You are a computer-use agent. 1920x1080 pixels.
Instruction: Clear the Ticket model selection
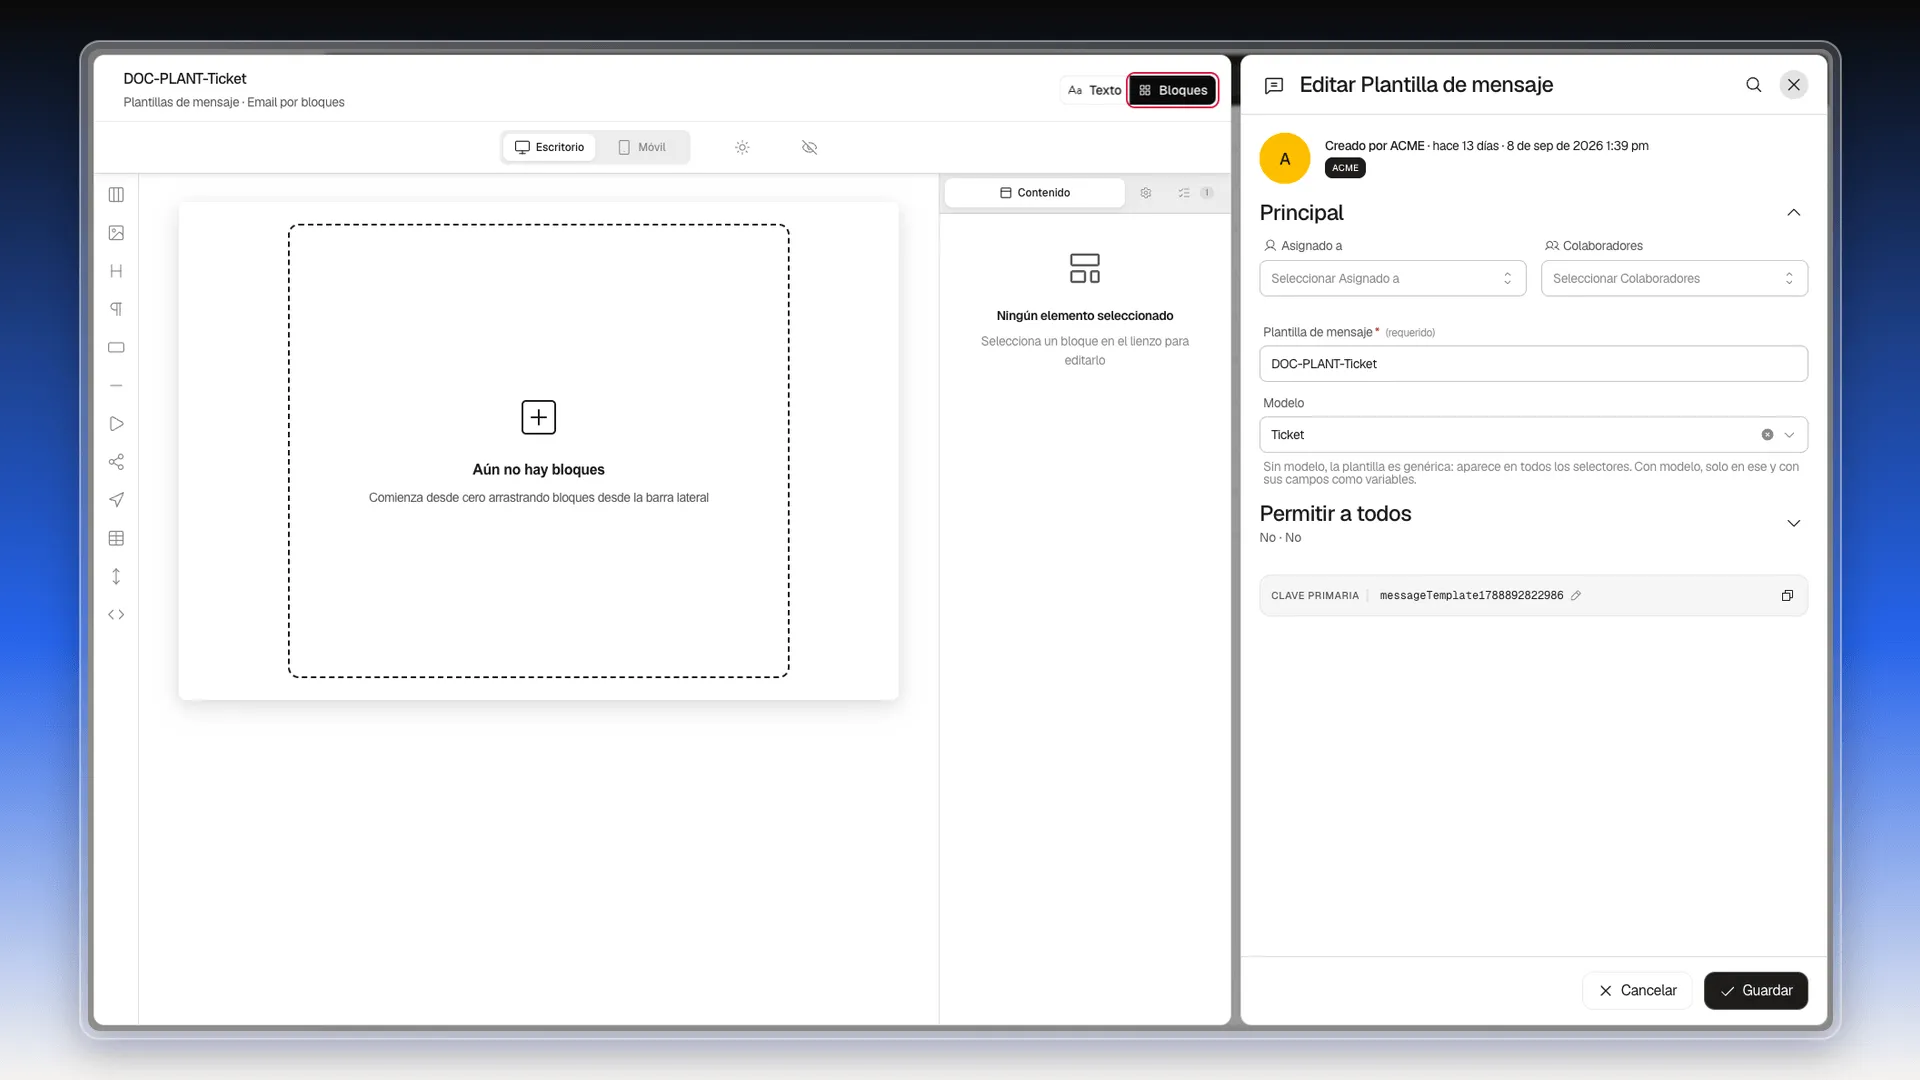tap(1767, 435)
